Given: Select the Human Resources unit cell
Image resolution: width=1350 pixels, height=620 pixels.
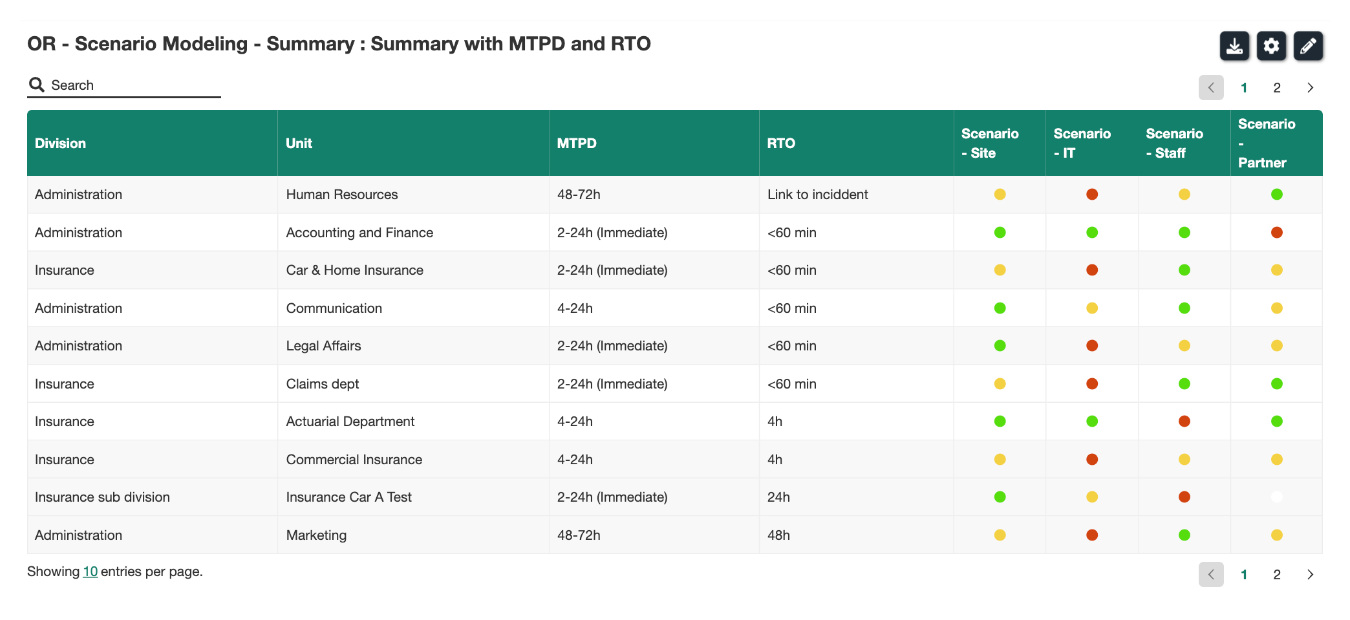Looking at the screenshot, I should click(x=413, y=194).
